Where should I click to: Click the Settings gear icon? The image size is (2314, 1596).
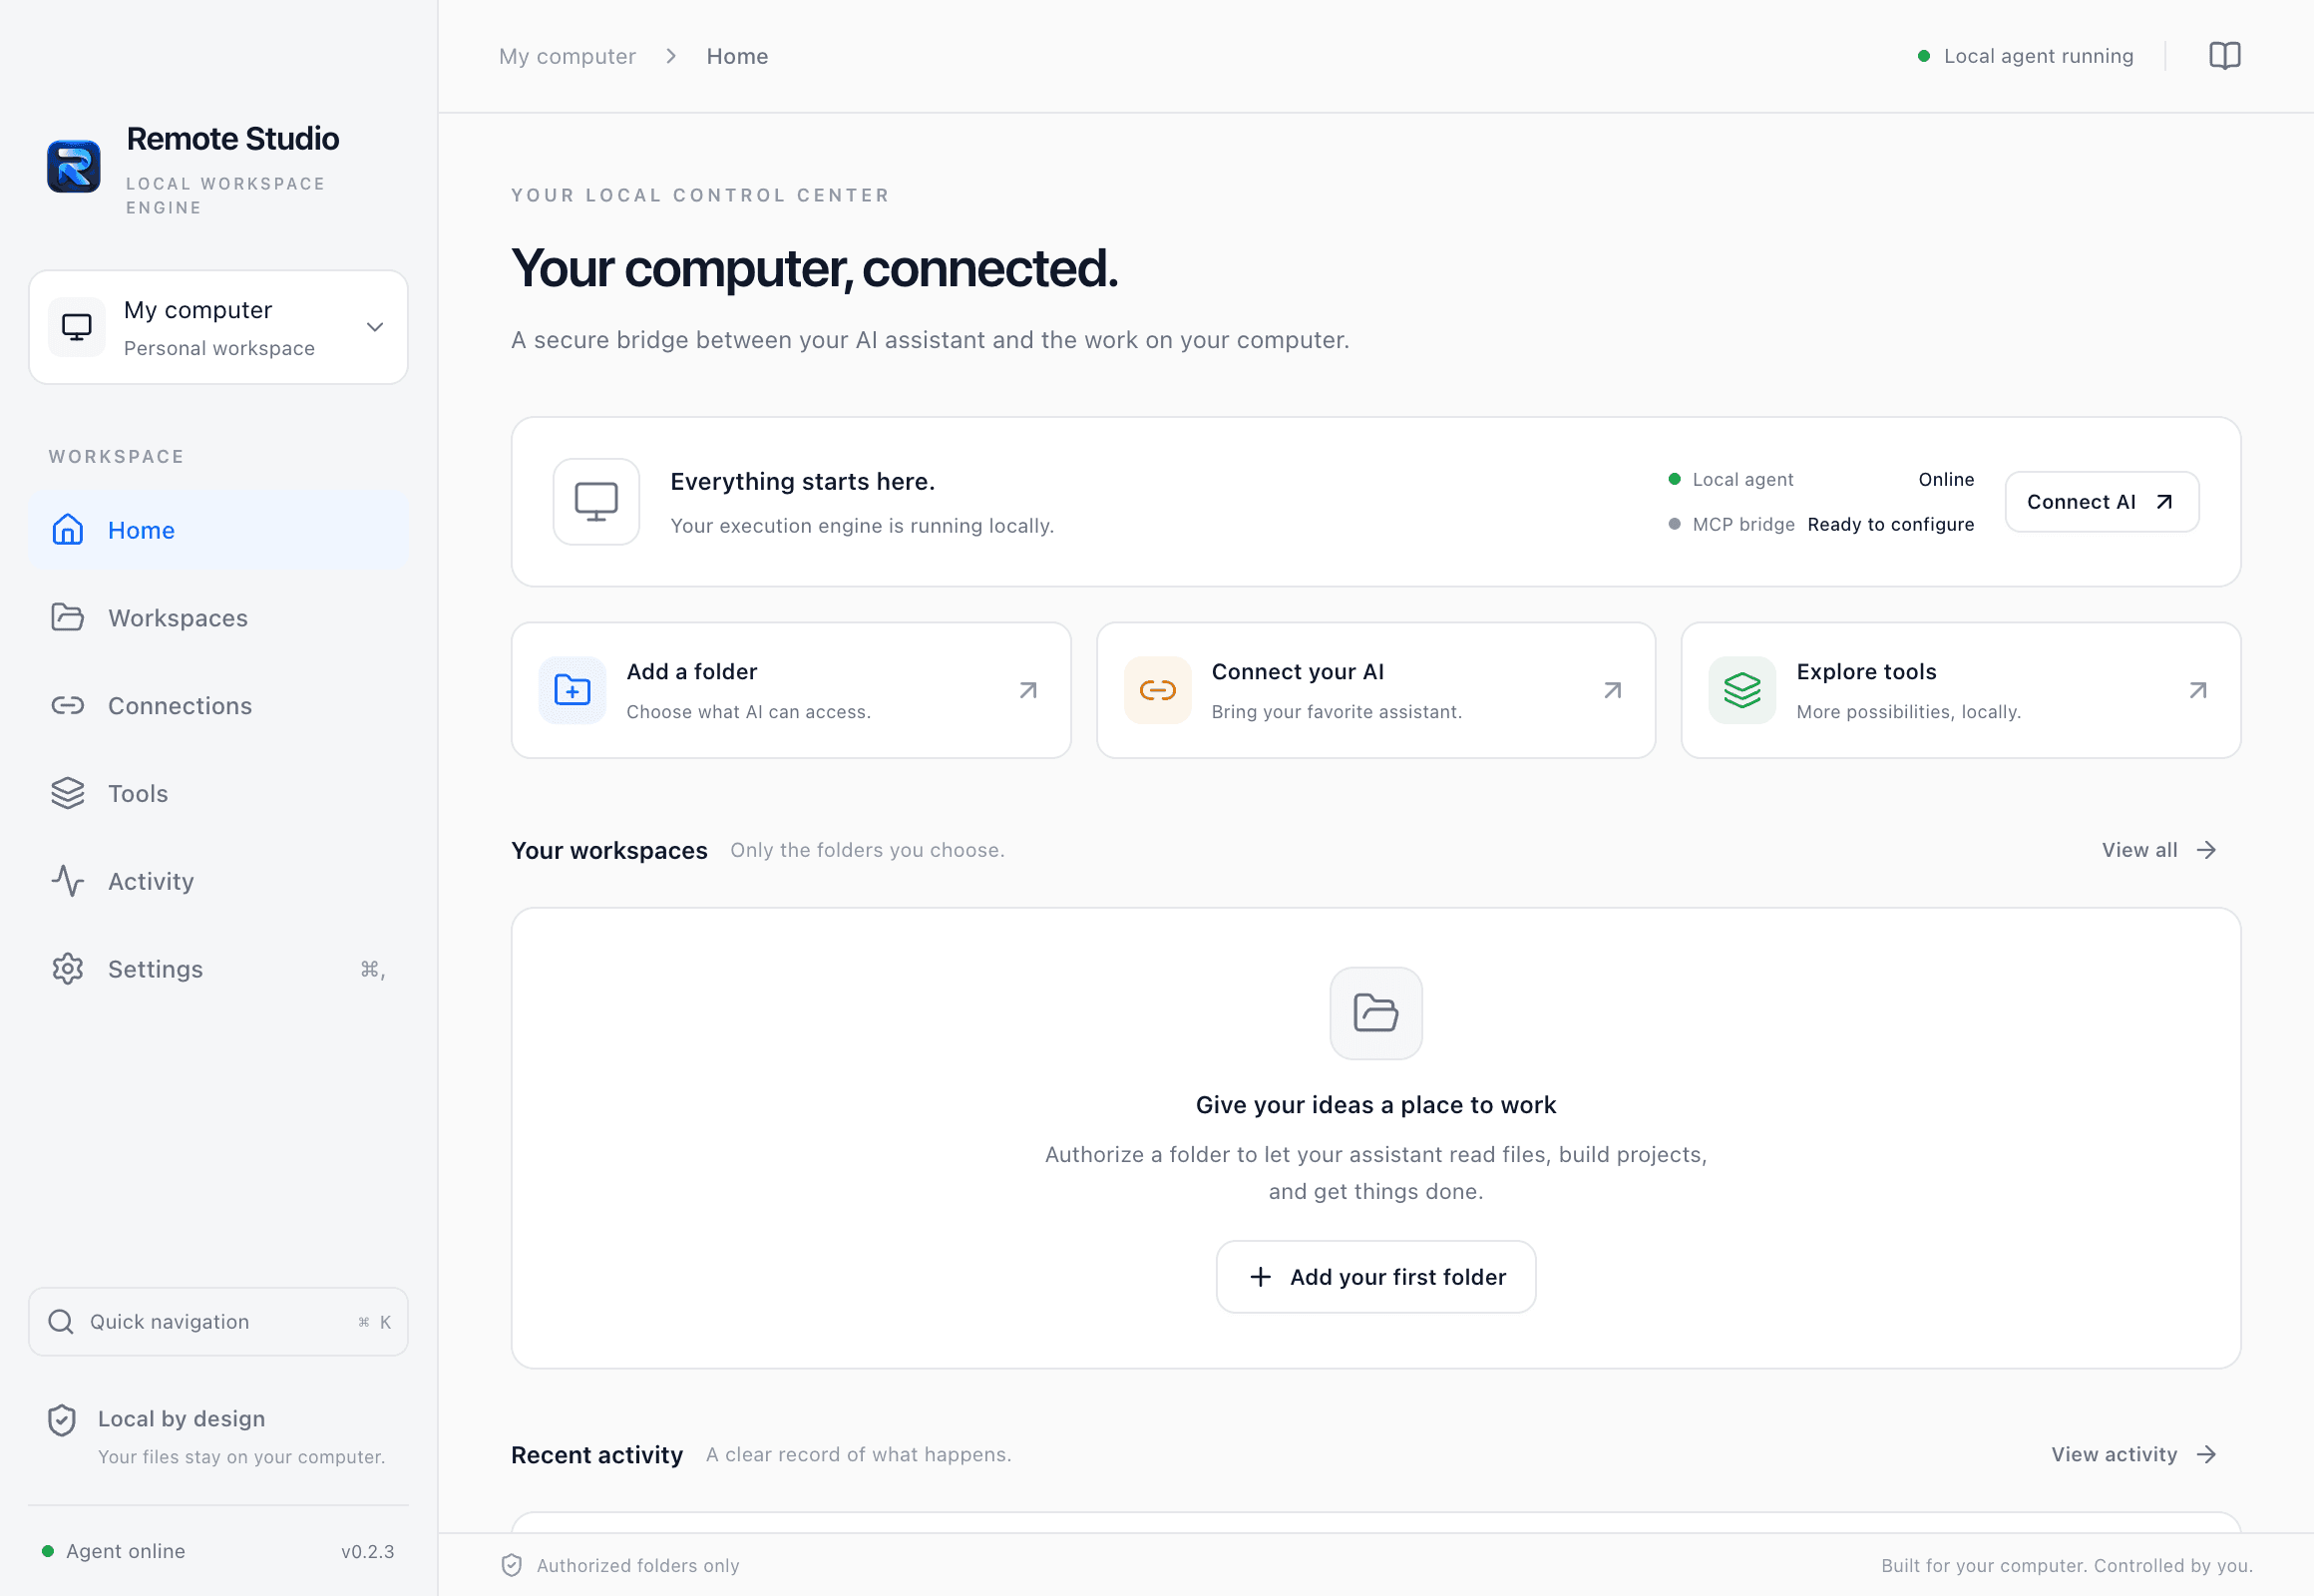click(67, 969)
